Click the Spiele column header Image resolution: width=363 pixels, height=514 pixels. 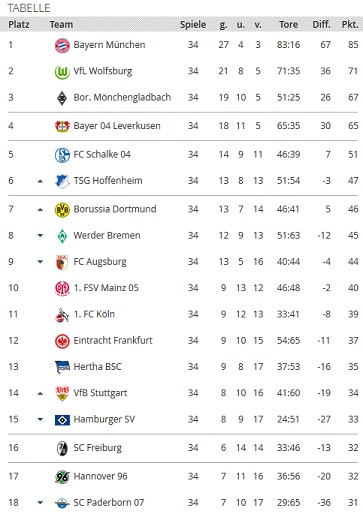[x=193, y=24]
